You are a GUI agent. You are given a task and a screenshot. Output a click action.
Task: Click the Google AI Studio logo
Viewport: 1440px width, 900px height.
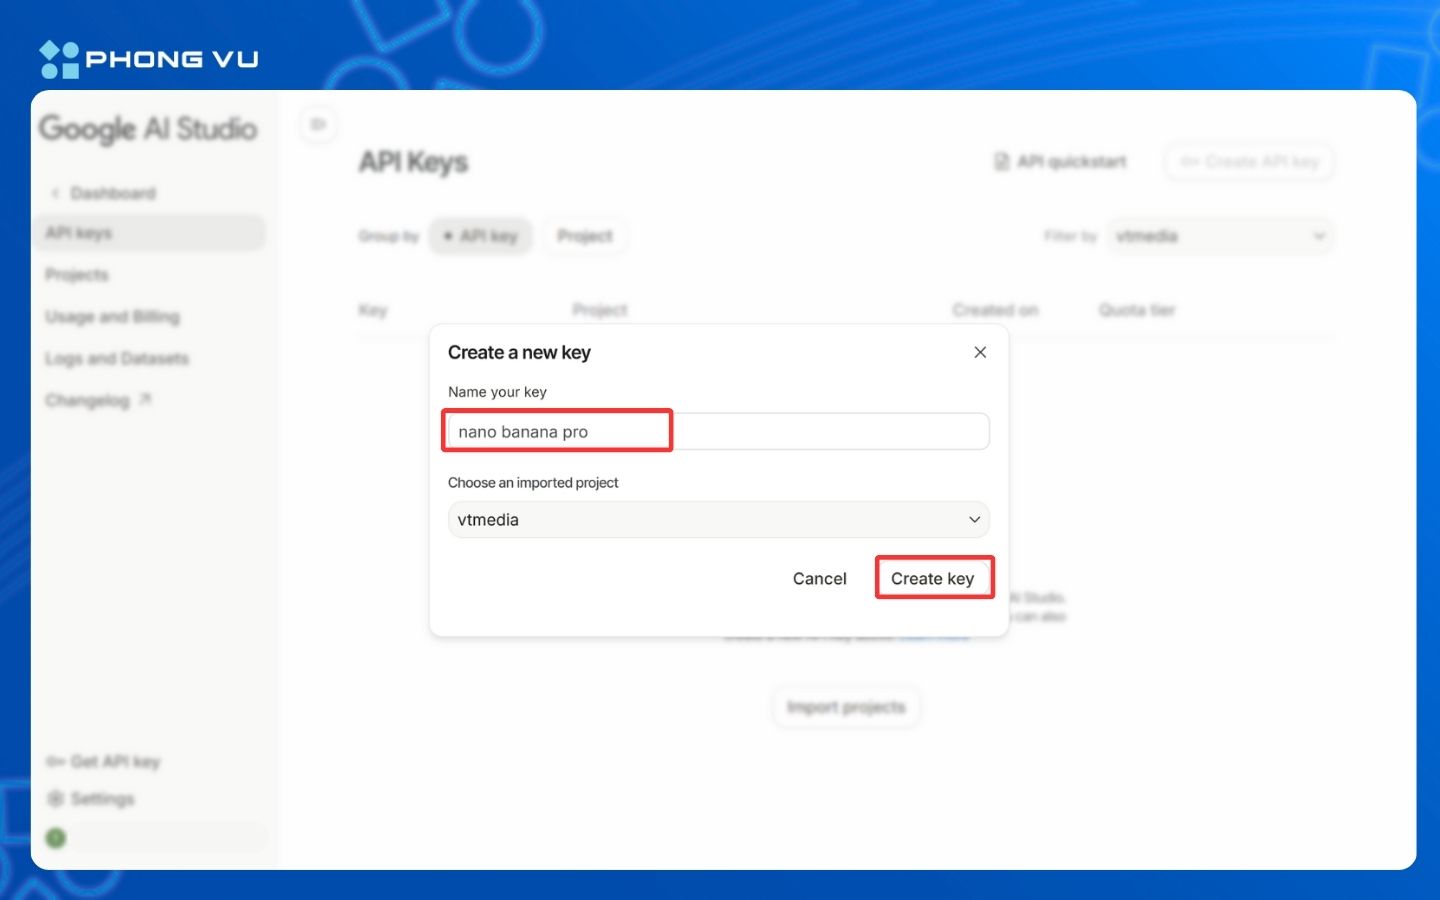point(148,129)
